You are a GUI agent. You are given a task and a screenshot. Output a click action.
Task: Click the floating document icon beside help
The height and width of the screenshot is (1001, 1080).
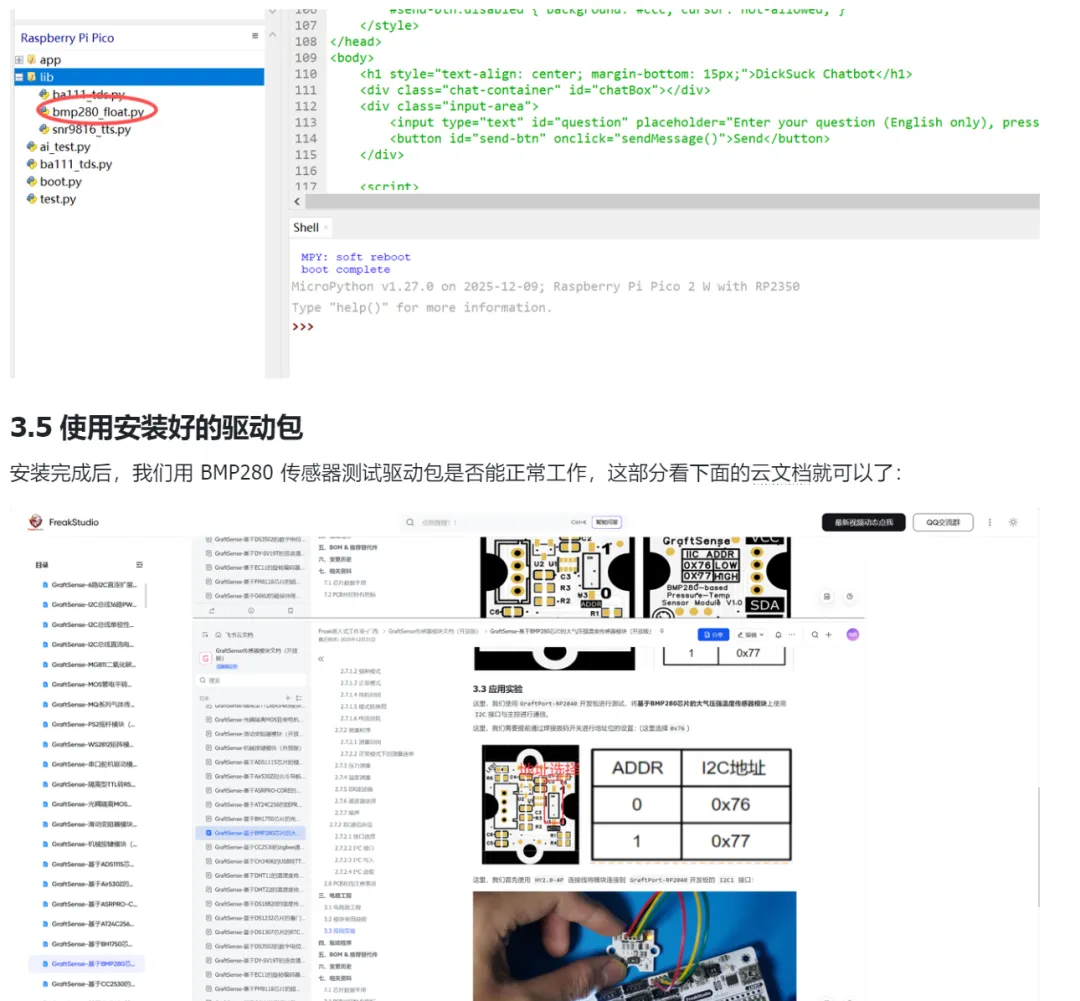coord(827,597)
